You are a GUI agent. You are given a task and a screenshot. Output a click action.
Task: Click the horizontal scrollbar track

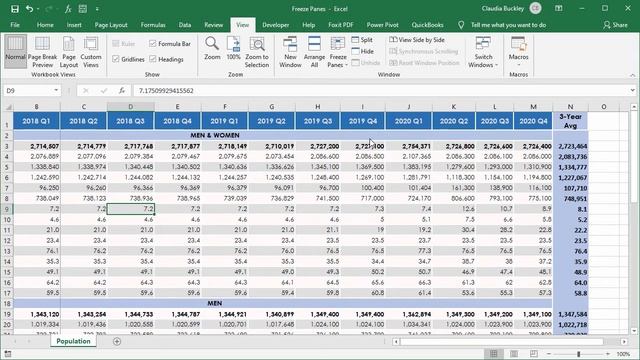click(x=510, y=341)
